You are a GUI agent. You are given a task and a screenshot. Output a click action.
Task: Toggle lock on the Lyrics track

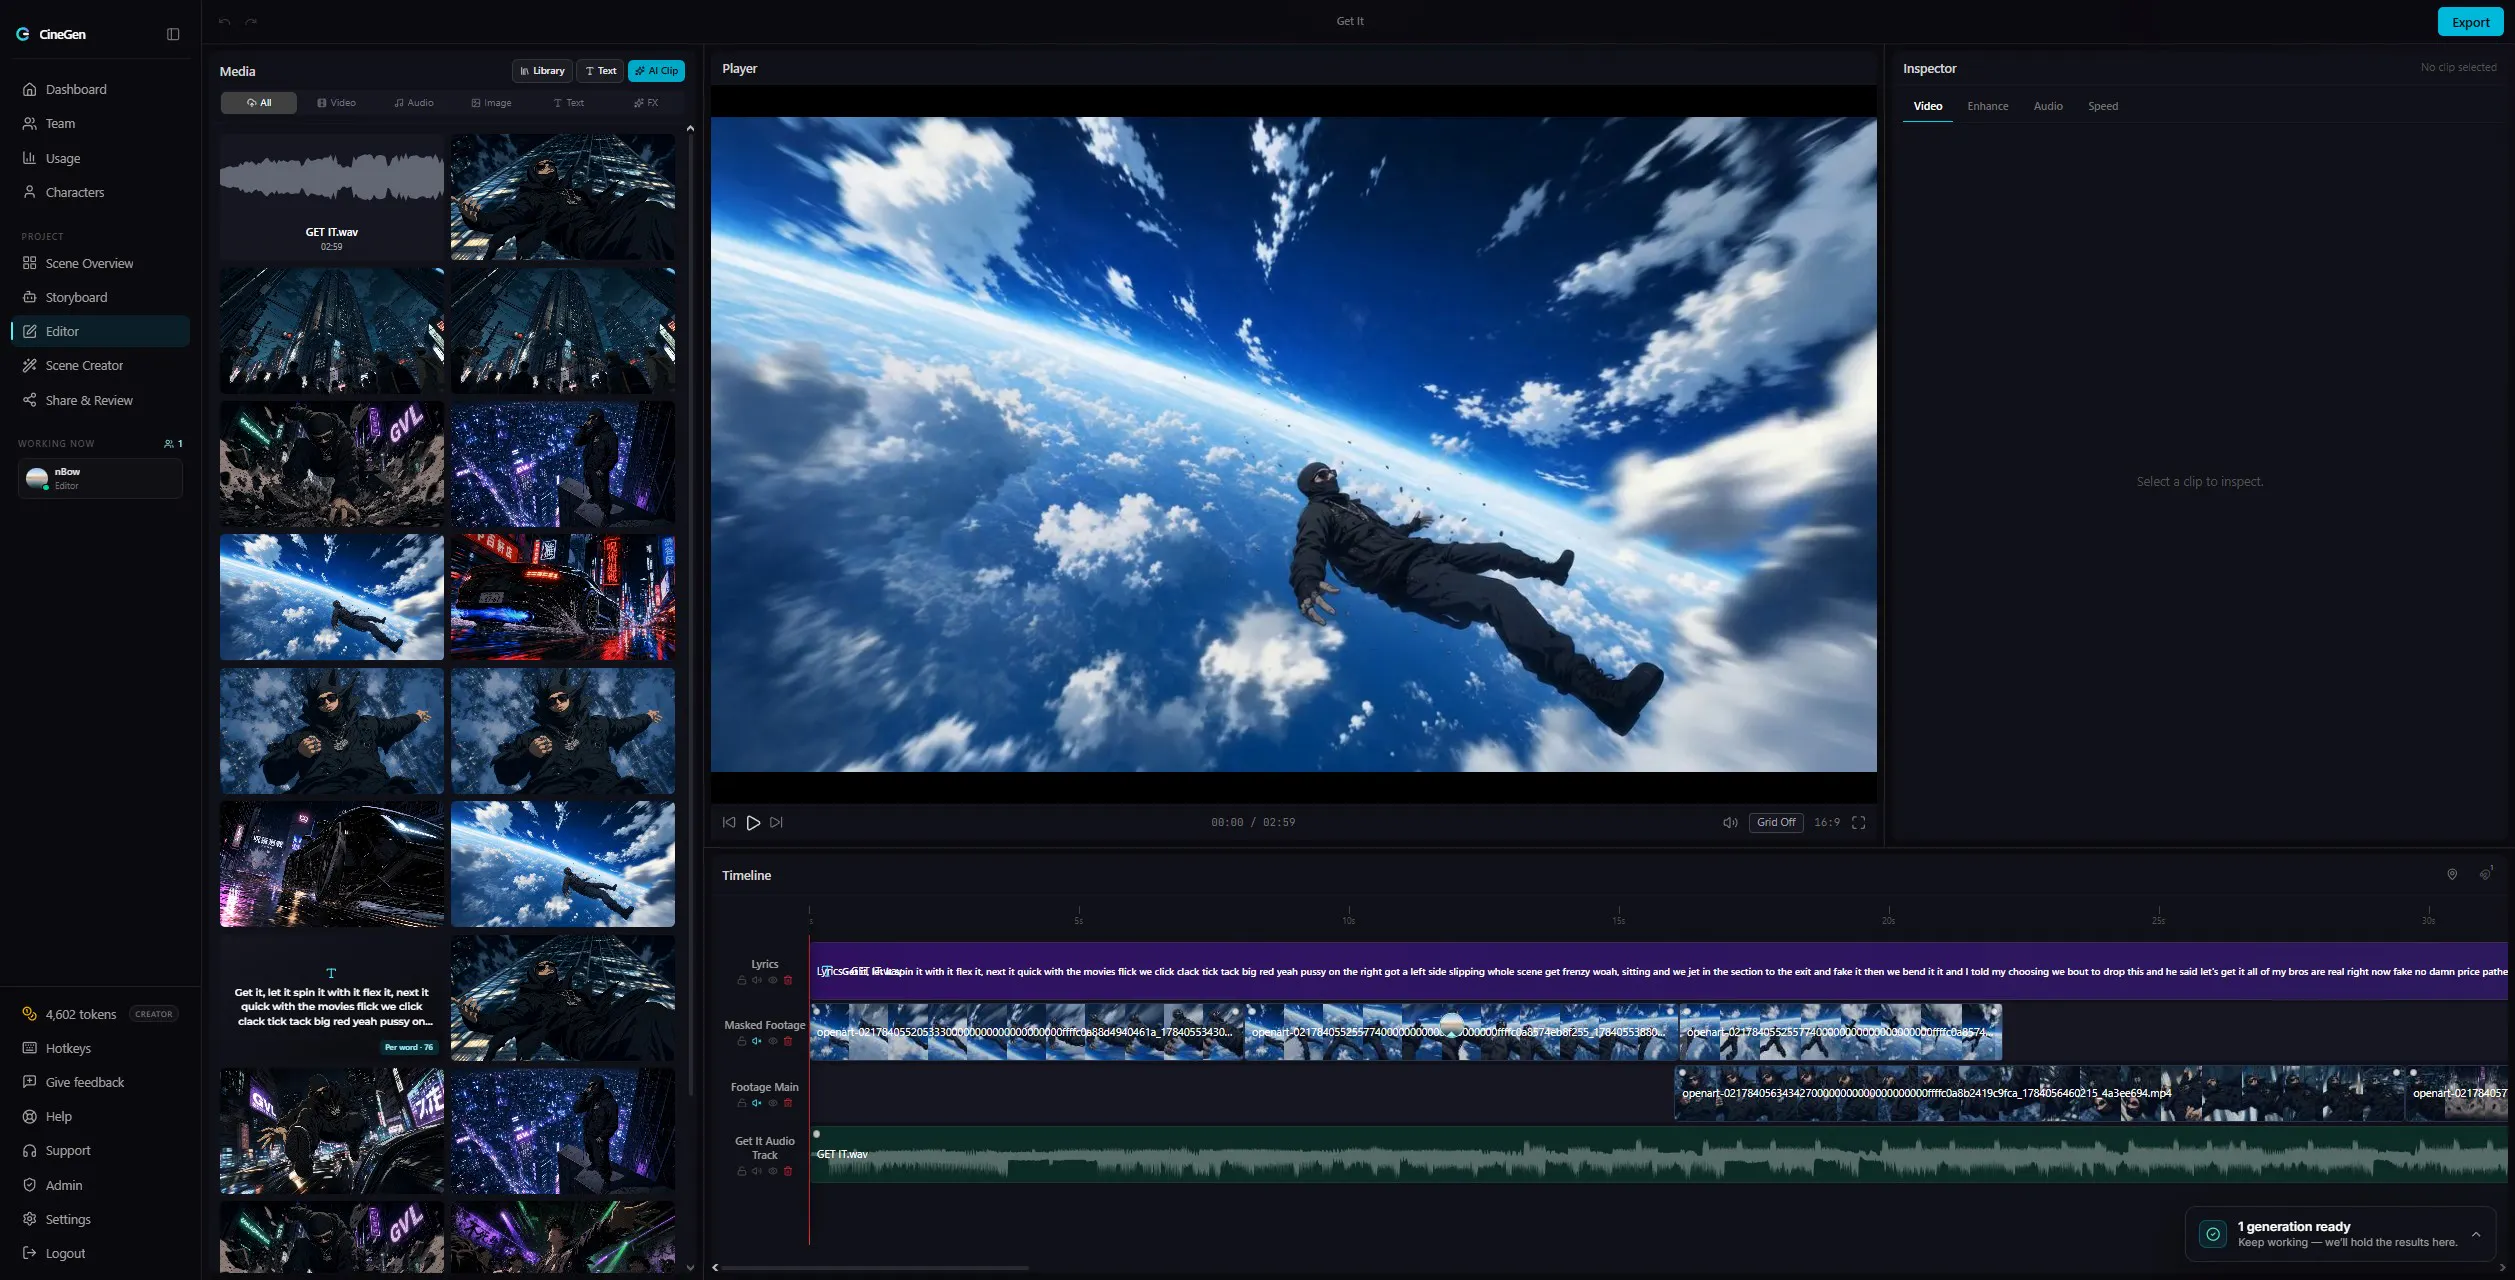[x=741, y=980]
